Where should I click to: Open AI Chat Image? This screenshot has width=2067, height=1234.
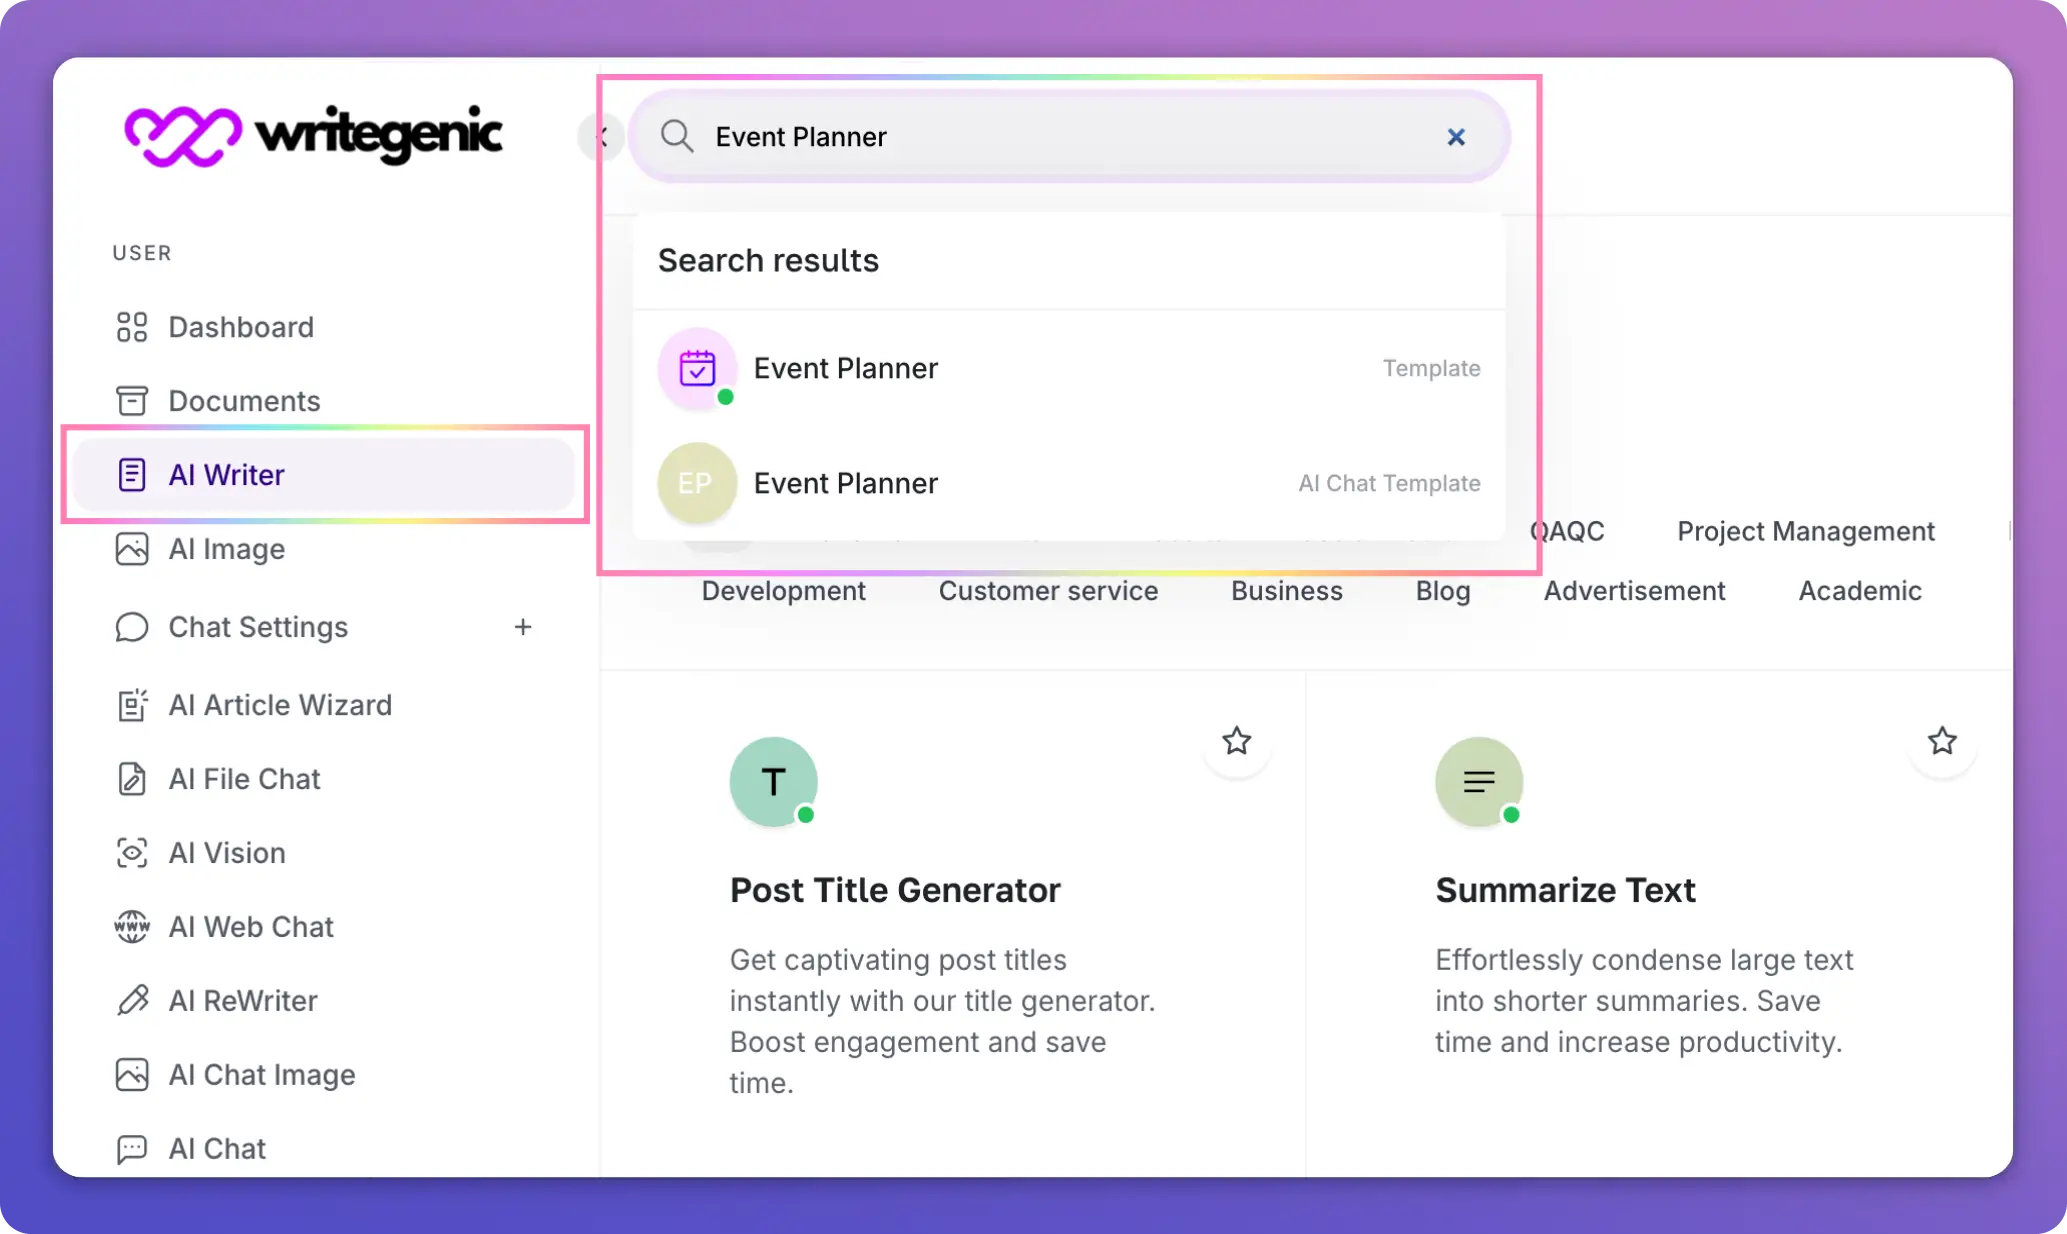tap(262, 1075)
